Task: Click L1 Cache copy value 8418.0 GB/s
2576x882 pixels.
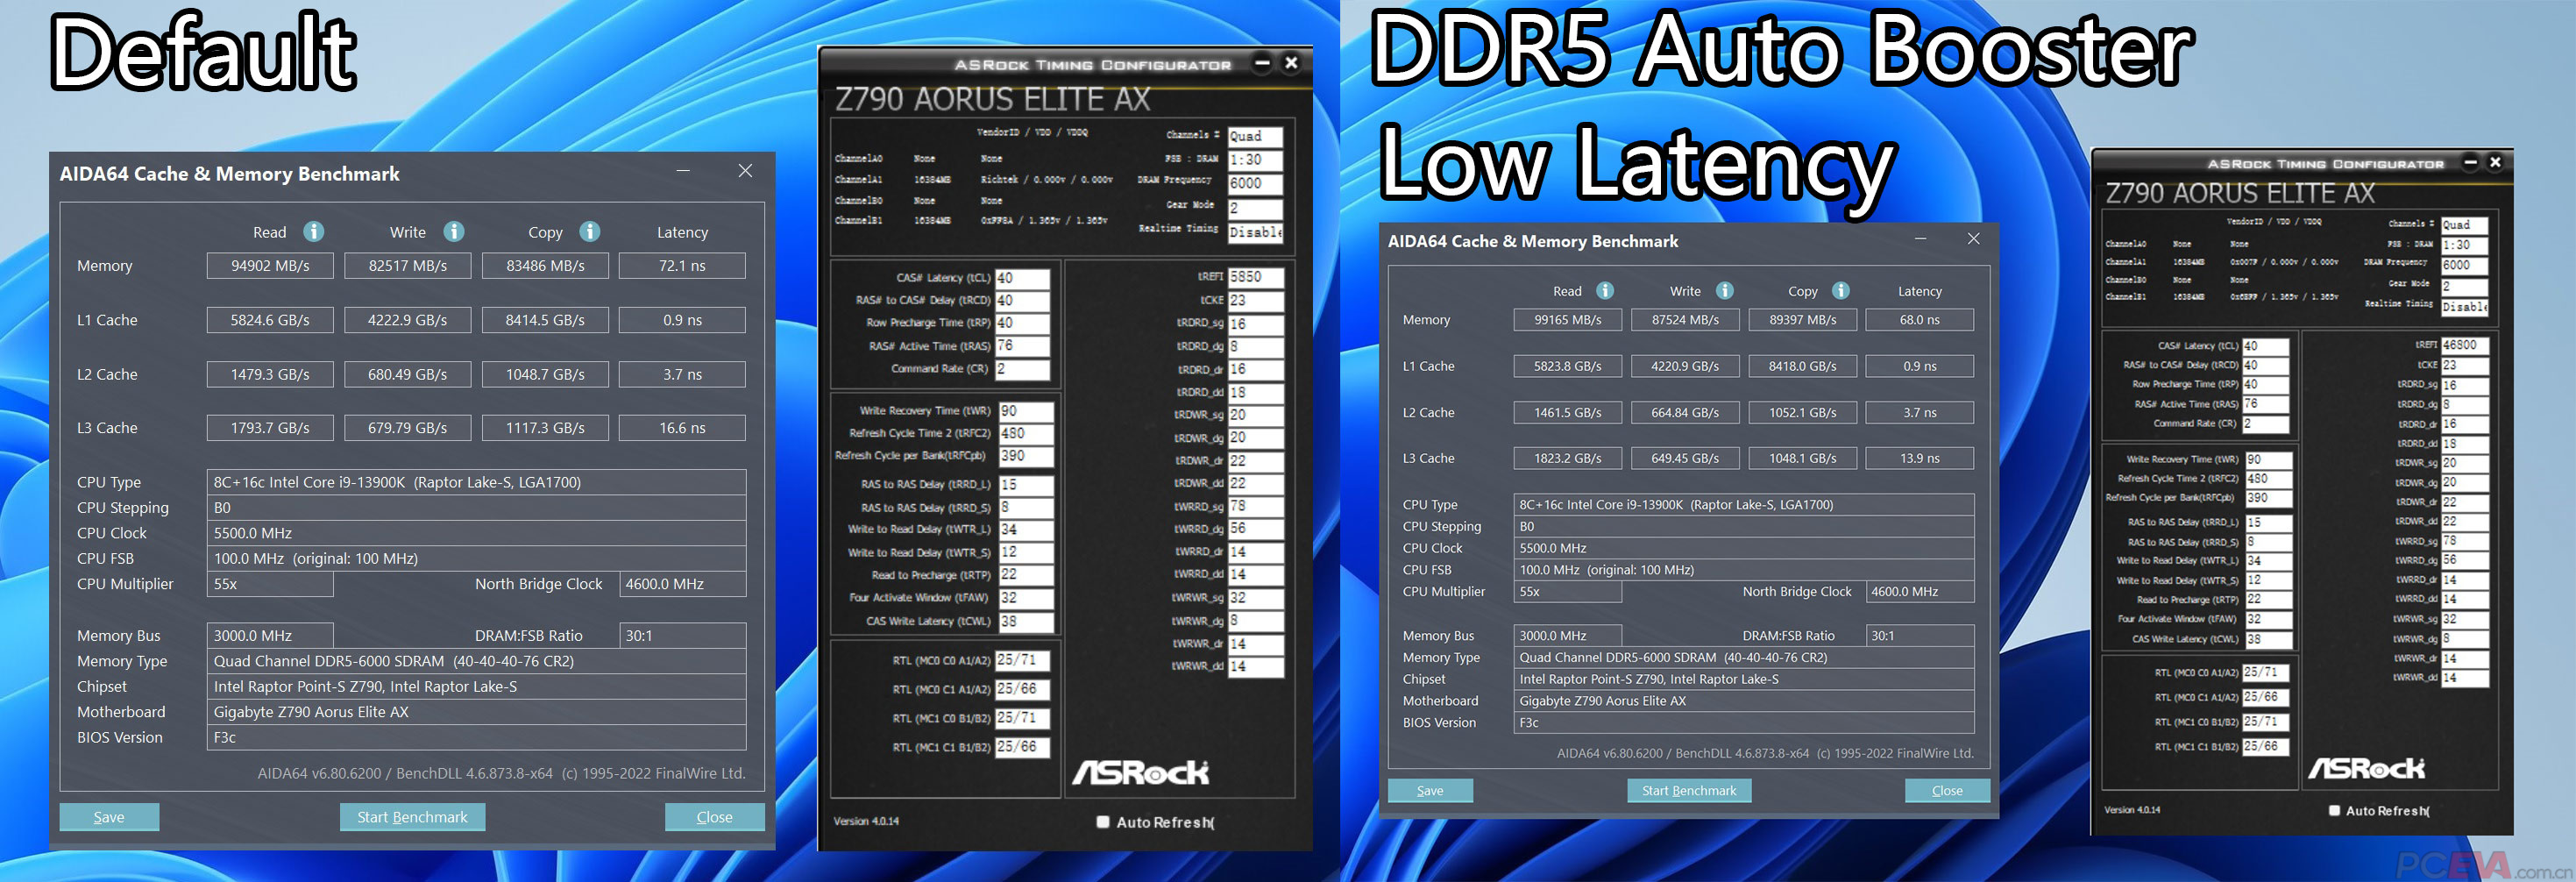Action: 1802,366
